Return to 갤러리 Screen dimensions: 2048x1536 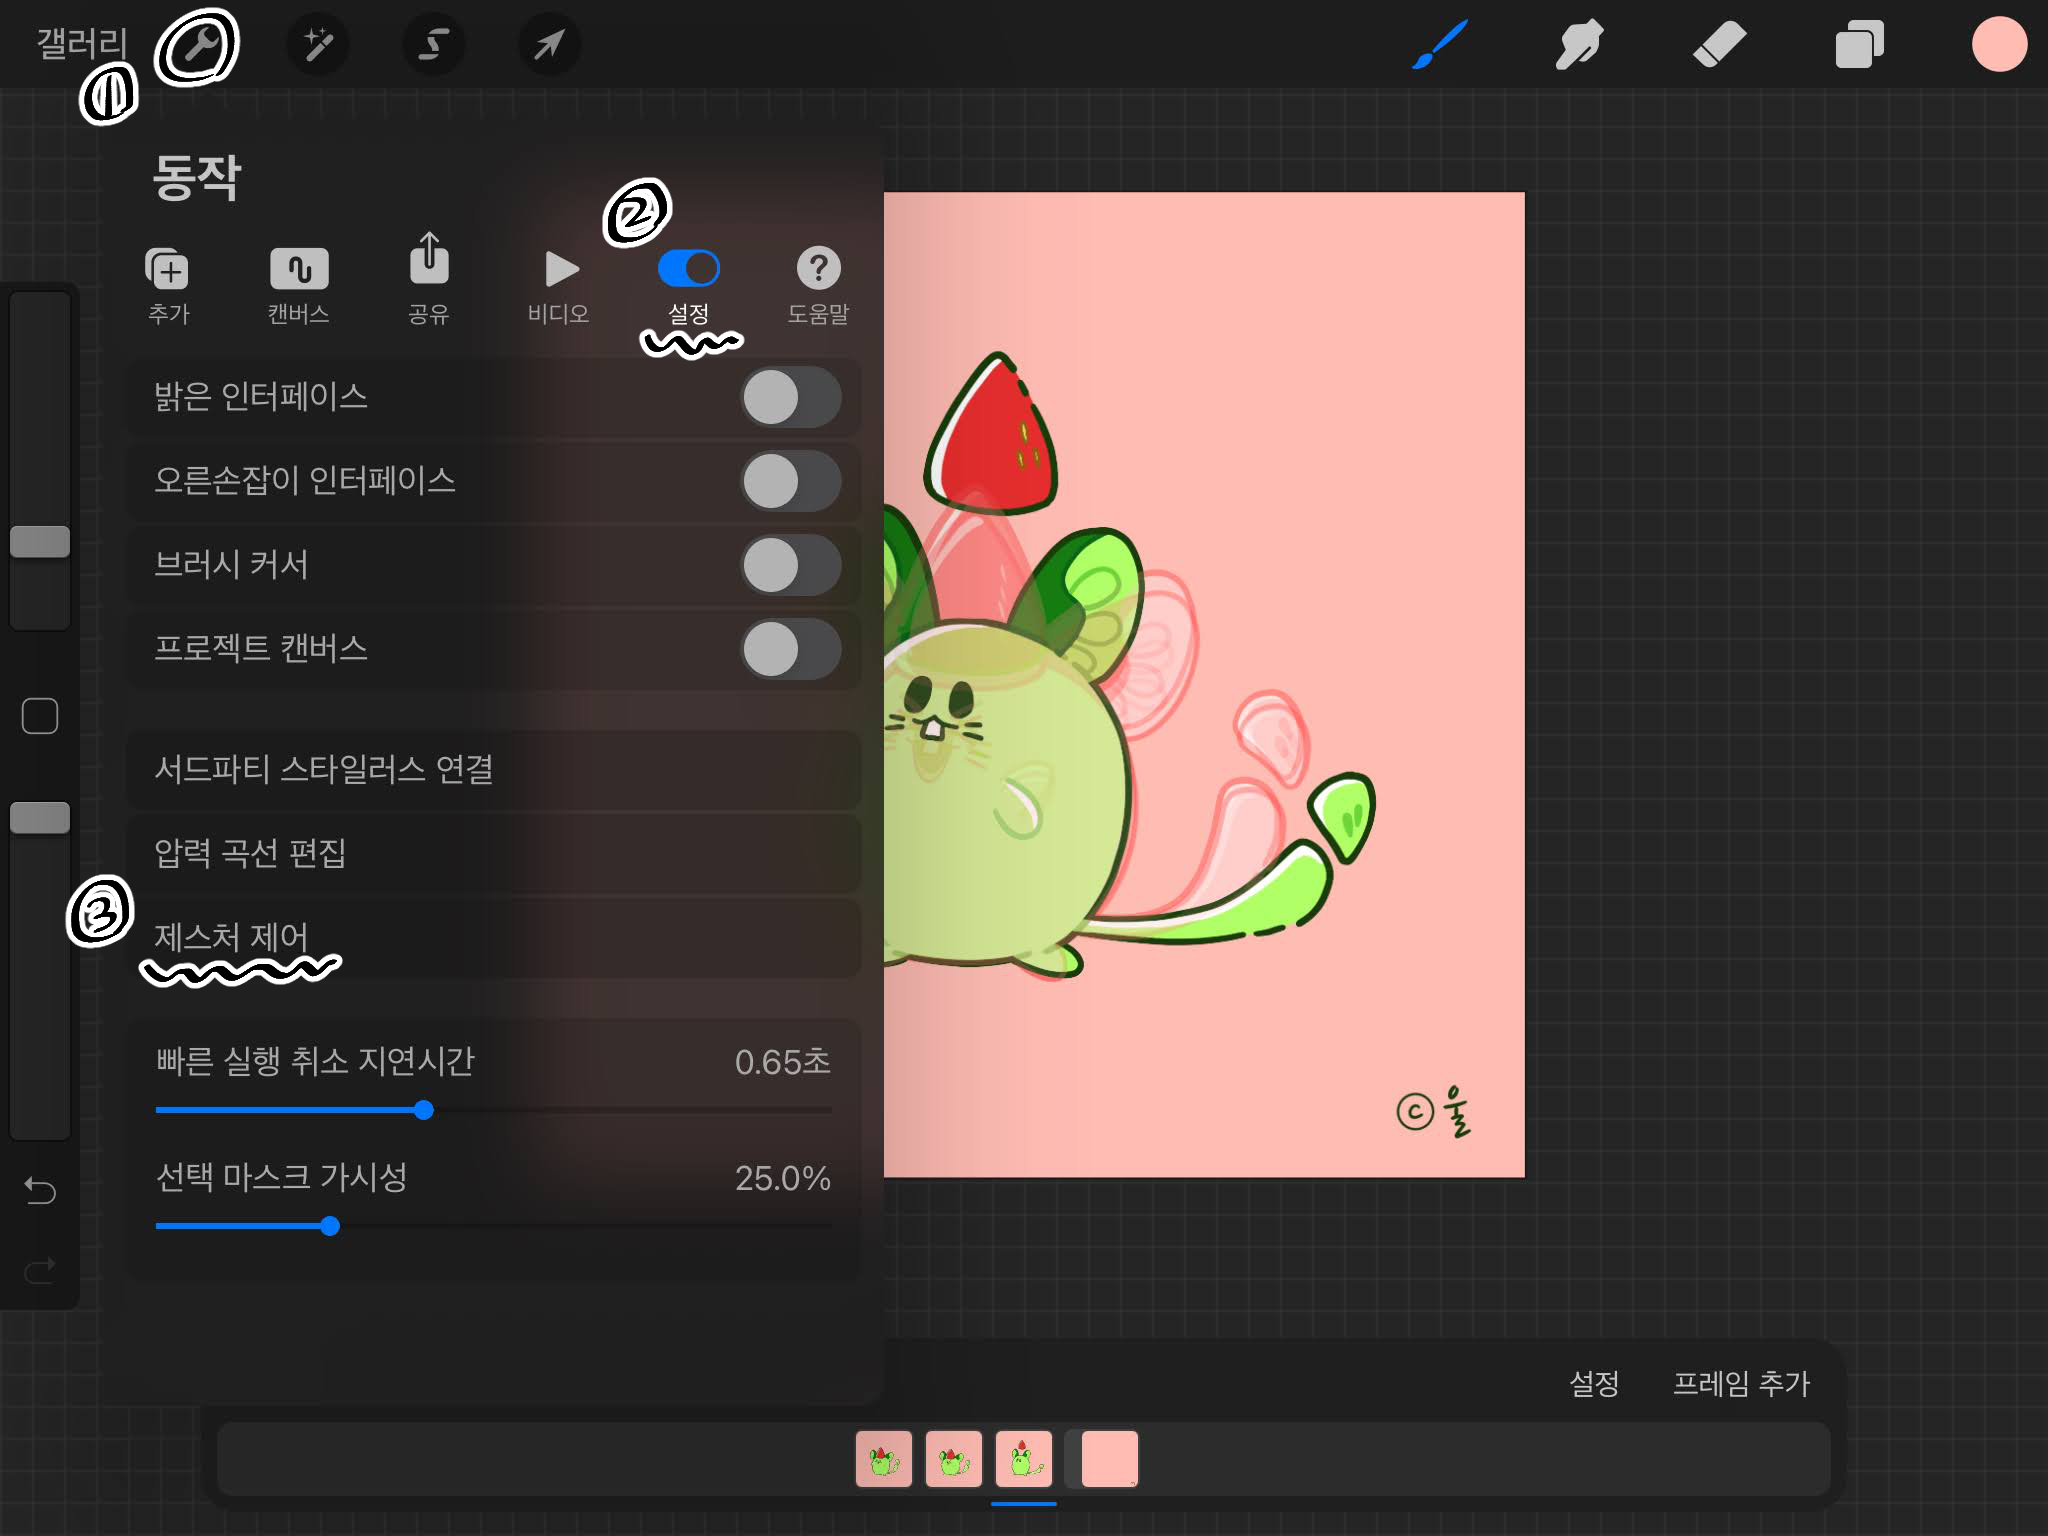82,44
